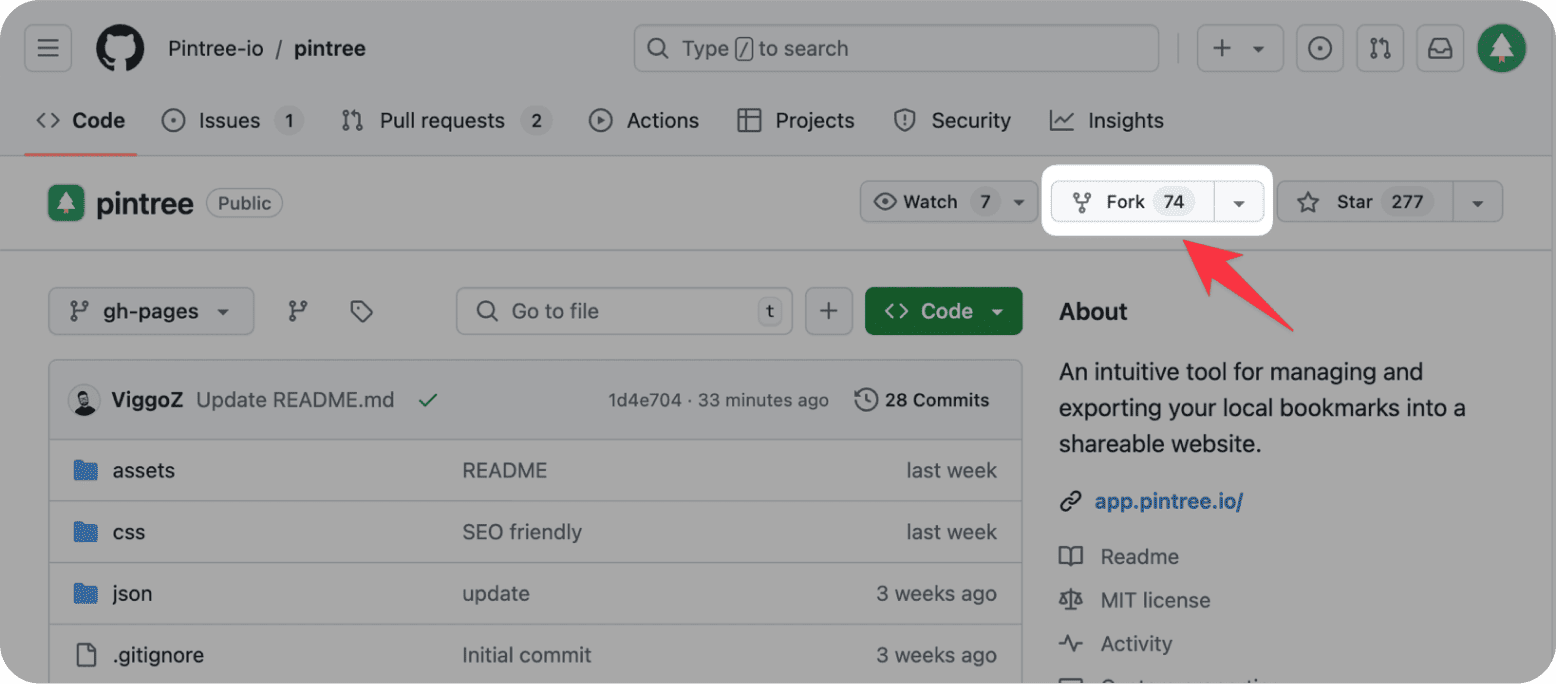The height and width of the screenshot is (684, 1556).
Task: Click the GitHub logo icon
Action: tap(120, 49)
